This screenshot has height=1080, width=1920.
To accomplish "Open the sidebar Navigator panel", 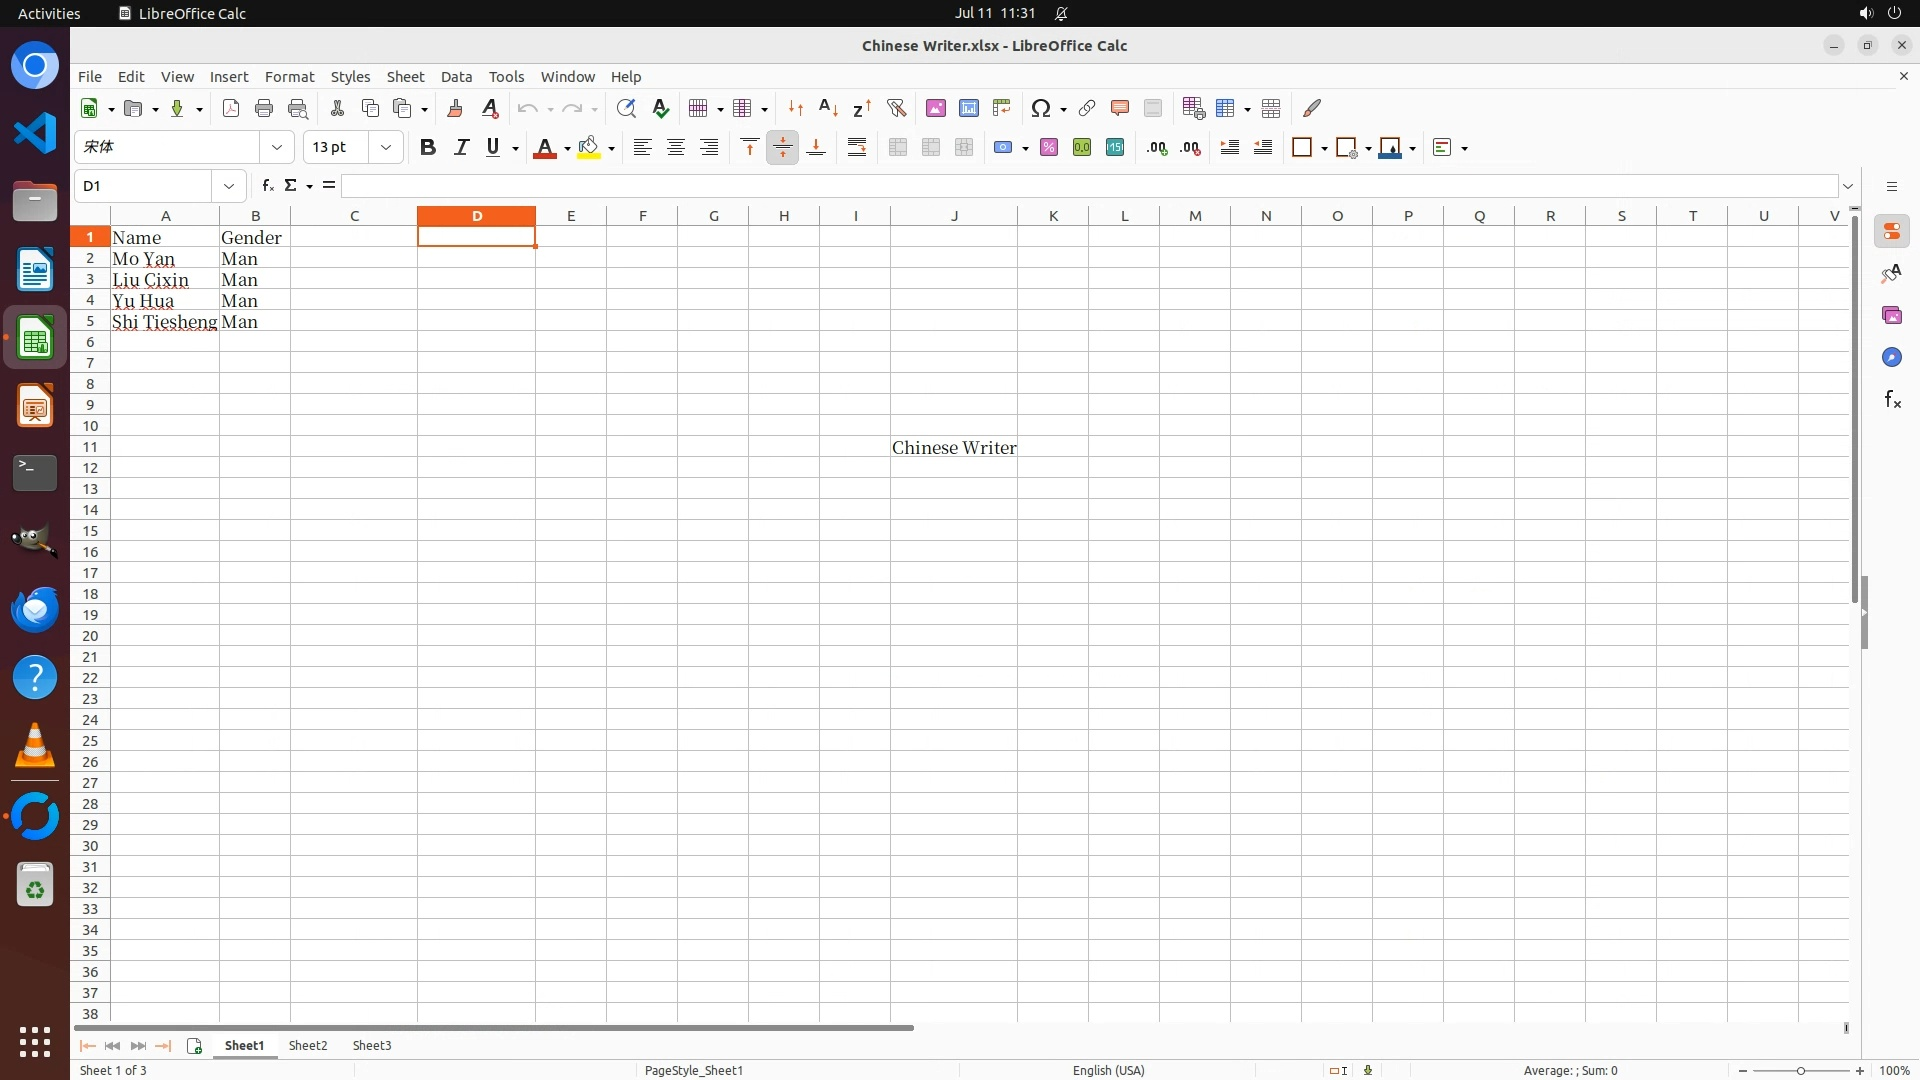I will click(x=1891, y=358).
